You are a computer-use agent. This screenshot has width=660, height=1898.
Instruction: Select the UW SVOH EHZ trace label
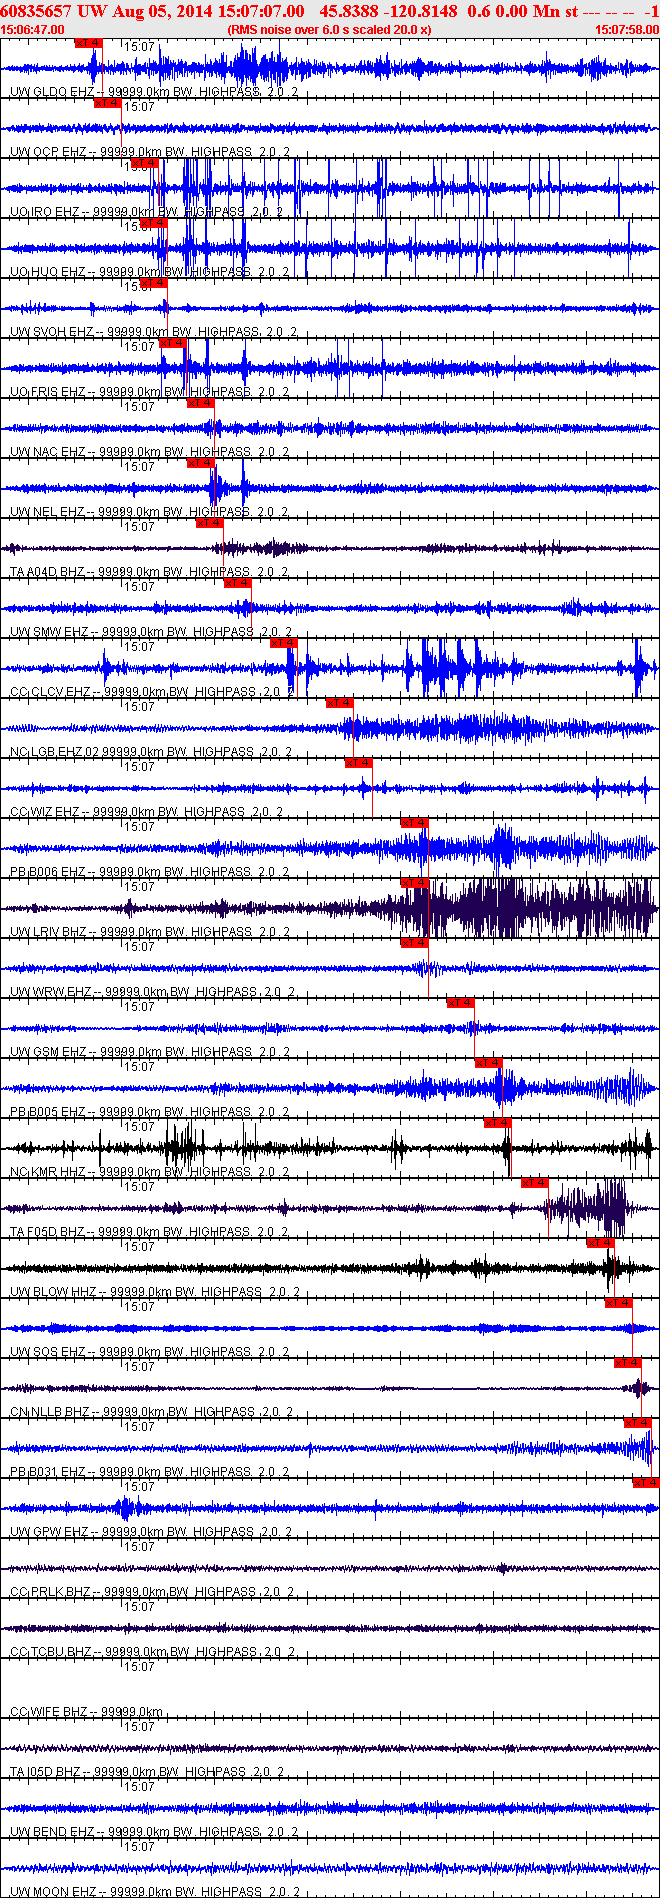pyautogui.click(x=153, y=332)
